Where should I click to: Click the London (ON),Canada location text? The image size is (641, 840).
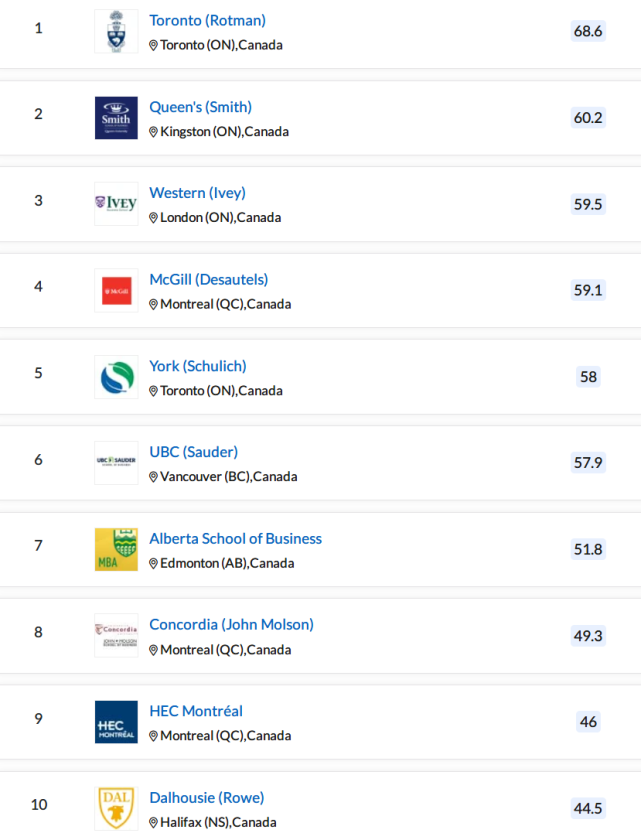tap(221, 218)
